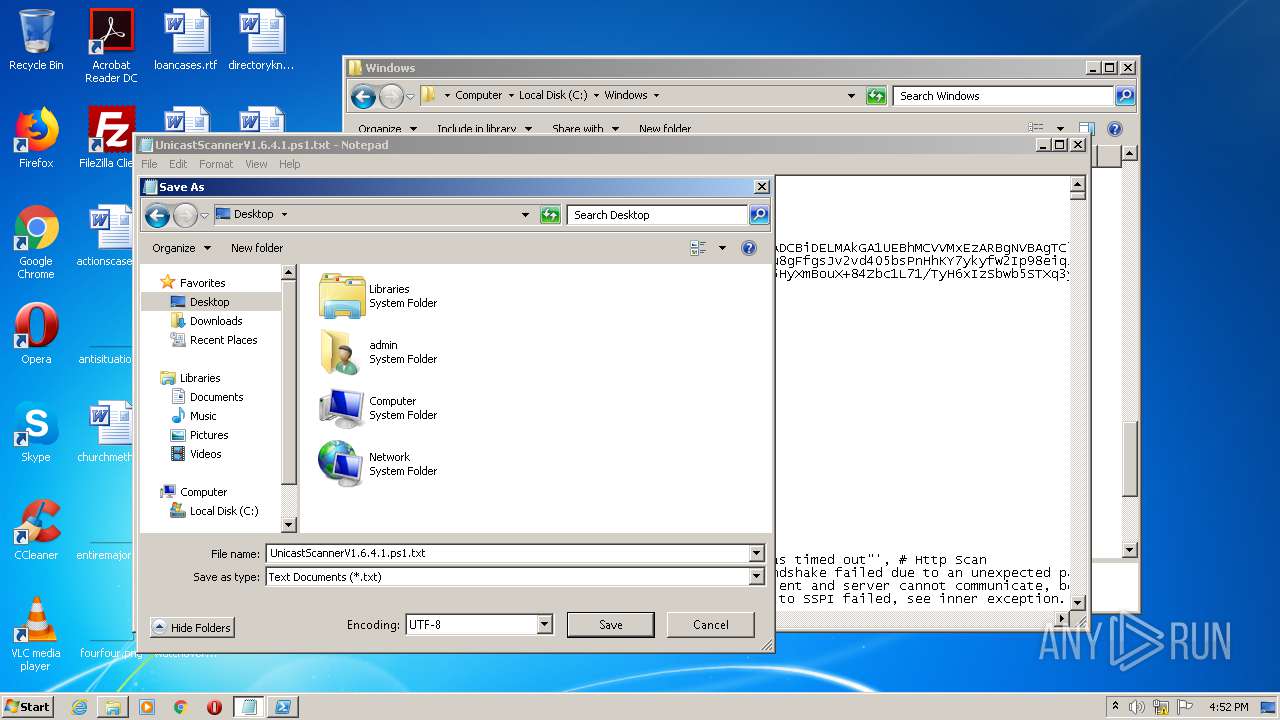Open the Recycle Bin desktop icon

click(x=36, y=40)
